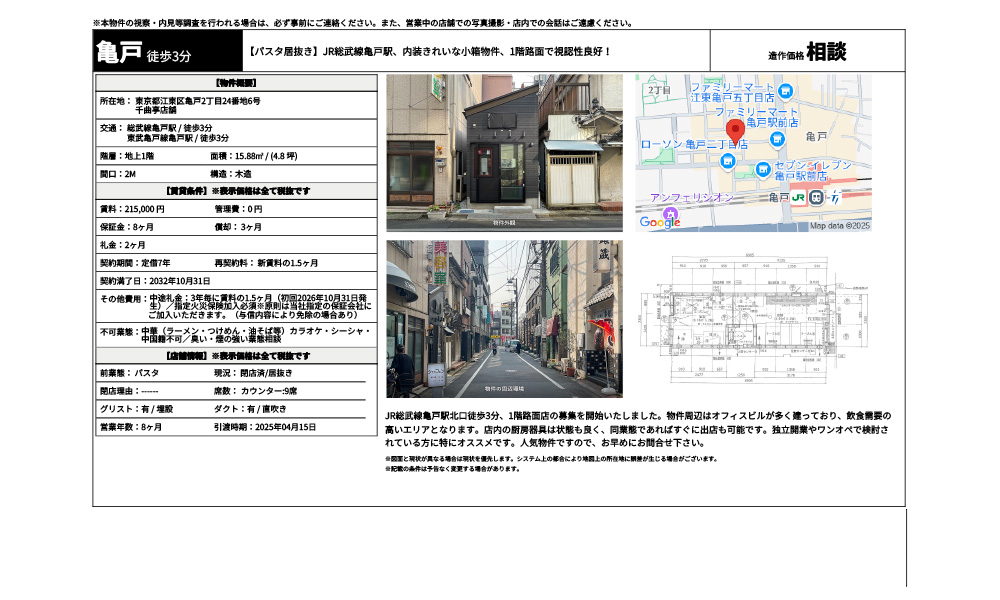This screenshot has width=1000, height=600.
Task: Click the ファミリーマート江東亀戸五丁目店 store icon
Action: tap(784, 91)
